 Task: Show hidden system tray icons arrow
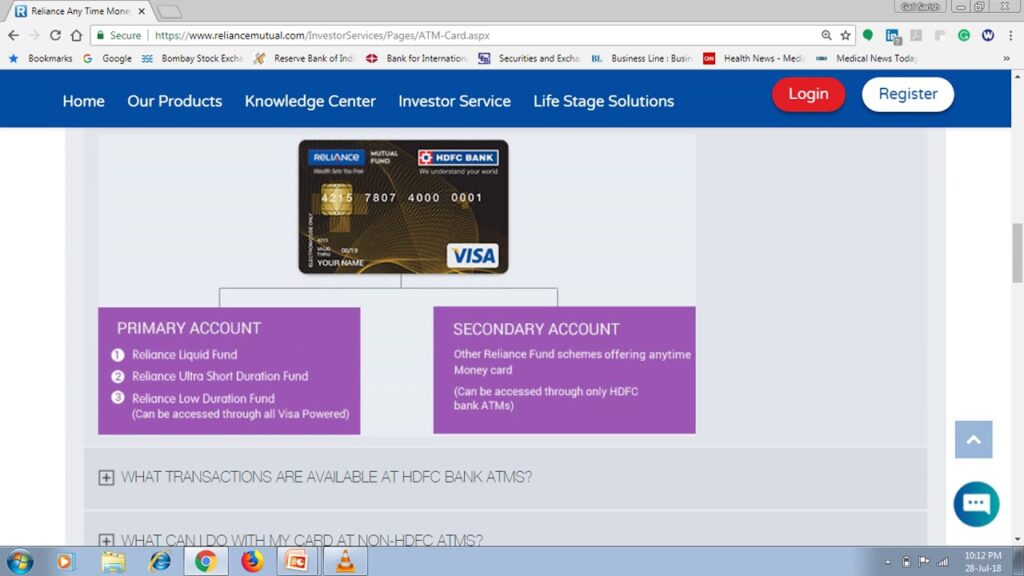point(888,562)
